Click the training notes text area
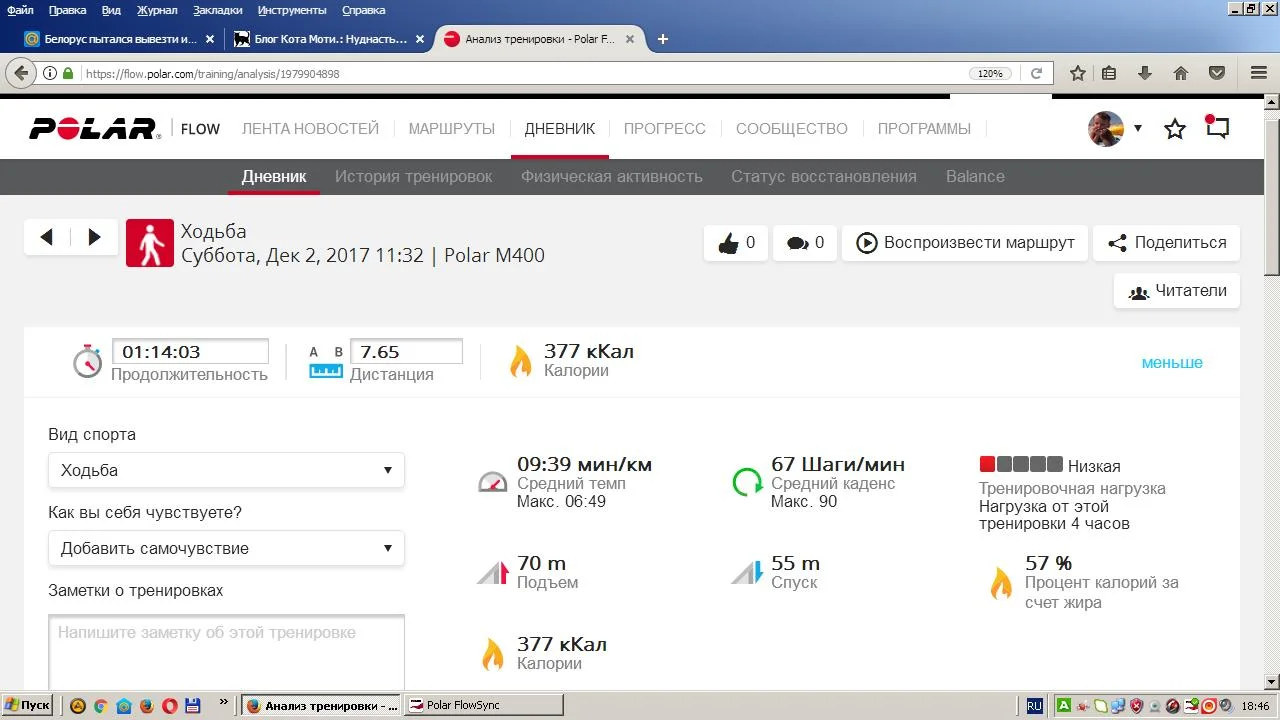Screen dimensions: 1280x720 point(226,652)
